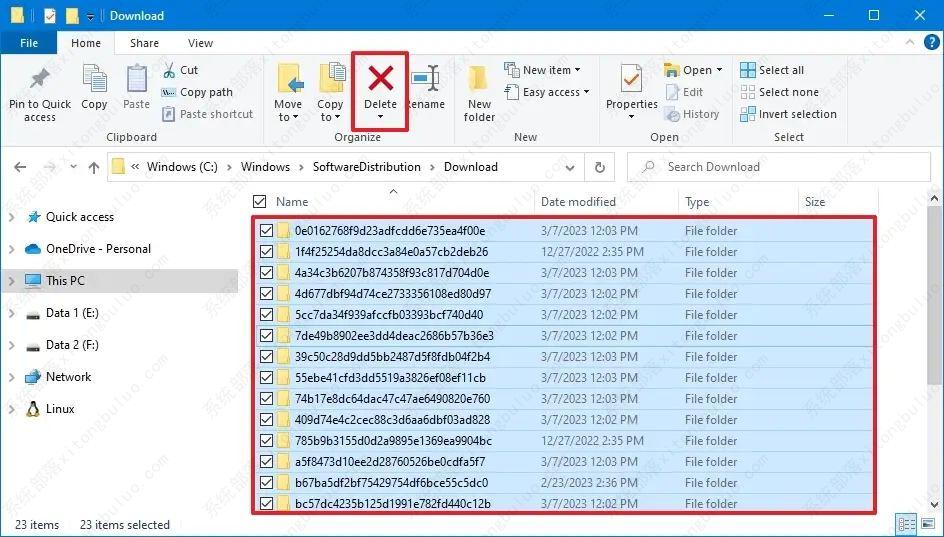
Task: Click the Pin to Quick access icon
Action: pyautogui.click(x=40, y=80)
